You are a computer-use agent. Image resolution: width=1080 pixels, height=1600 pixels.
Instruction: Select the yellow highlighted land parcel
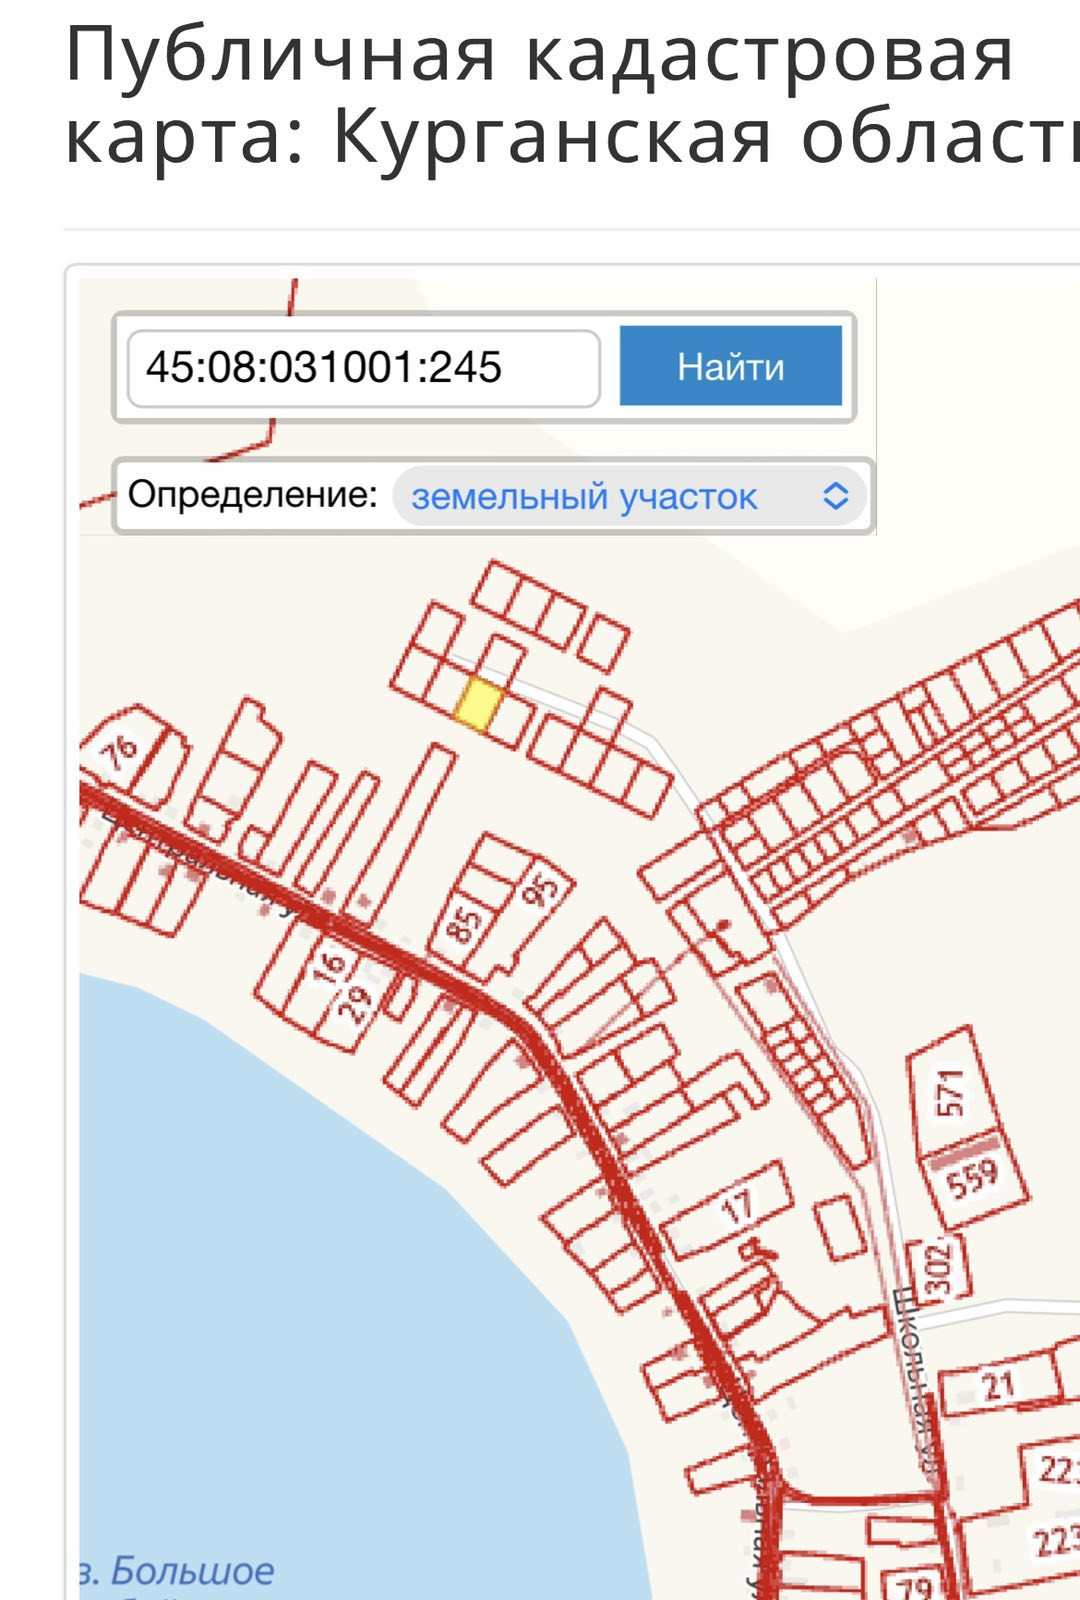click(x=478, y=704)
